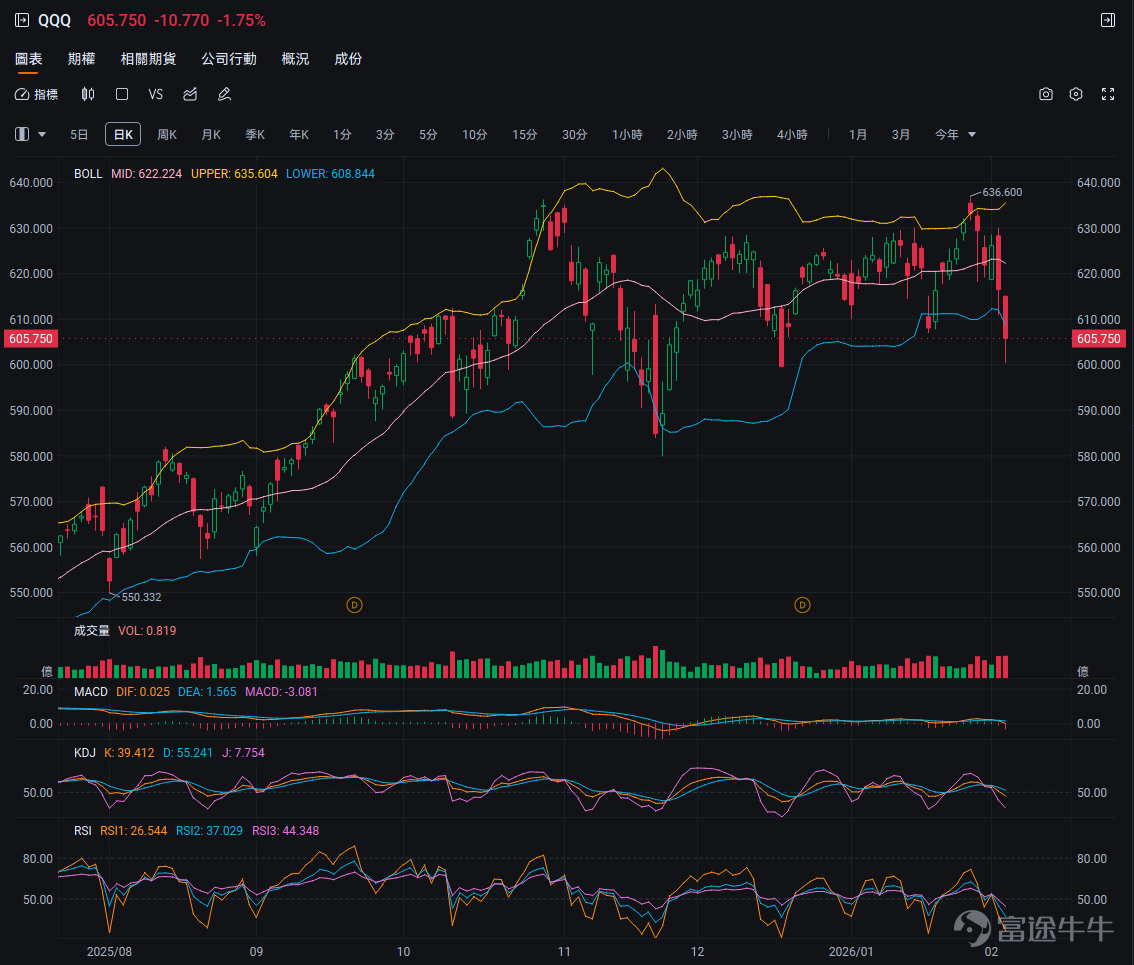1134x965 pixels.
Task: Select the 3小時 timeframe
Action: [738, 135]
